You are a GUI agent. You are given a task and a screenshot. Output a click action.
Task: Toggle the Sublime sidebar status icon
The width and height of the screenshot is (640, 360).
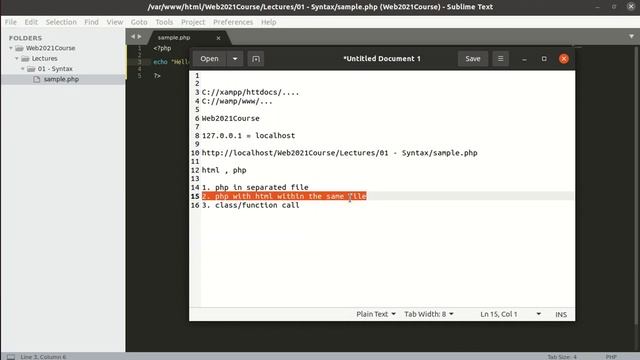tap(11, 357)
